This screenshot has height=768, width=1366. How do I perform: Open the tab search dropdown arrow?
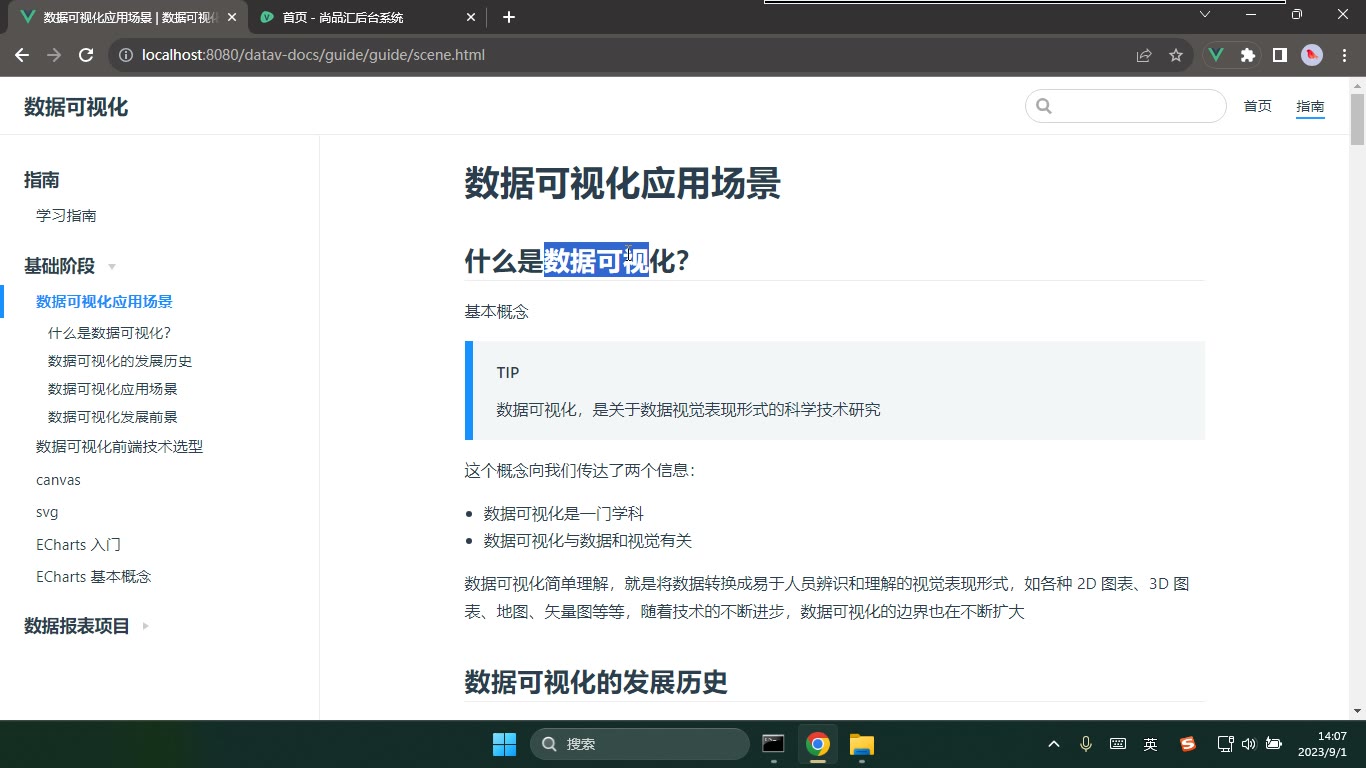click(1205, 14)
